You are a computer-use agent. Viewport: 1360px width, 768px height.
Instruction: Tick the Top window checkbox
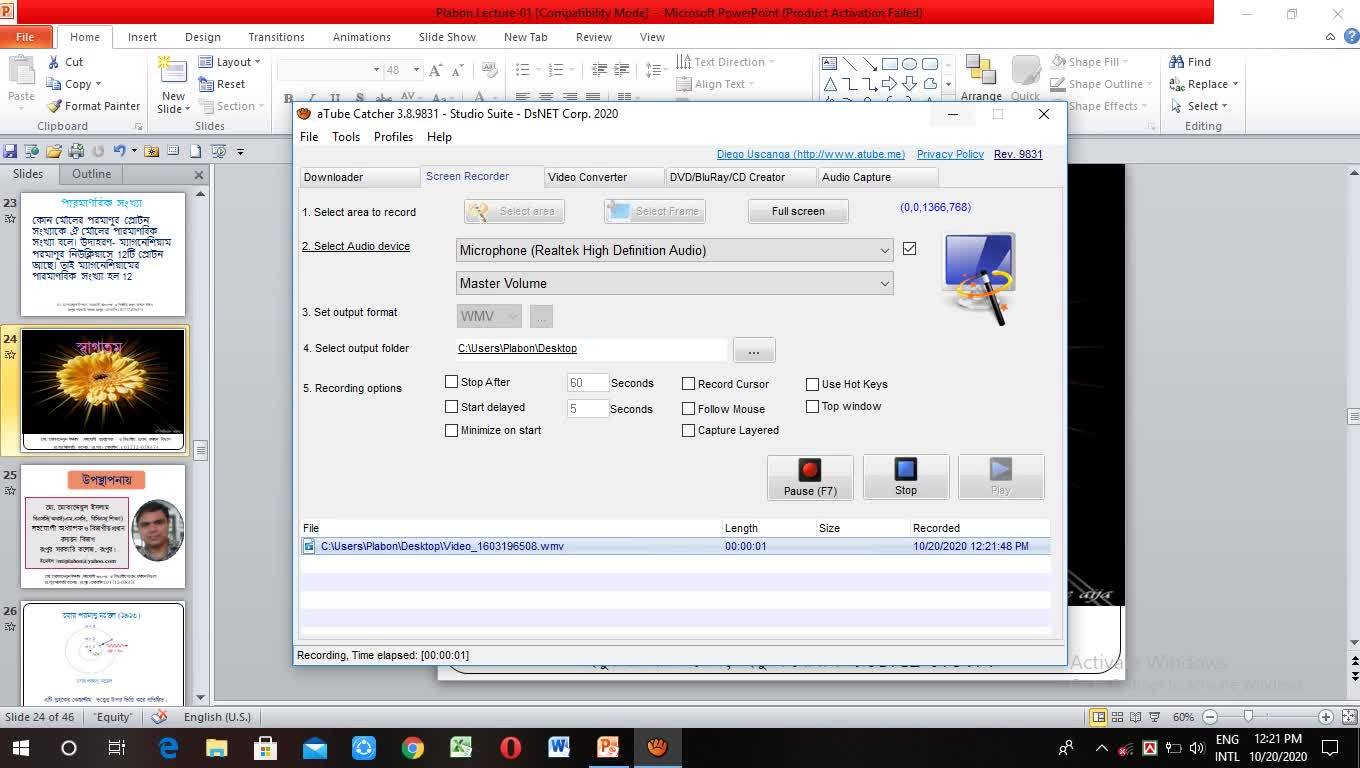tap(812, 406)
